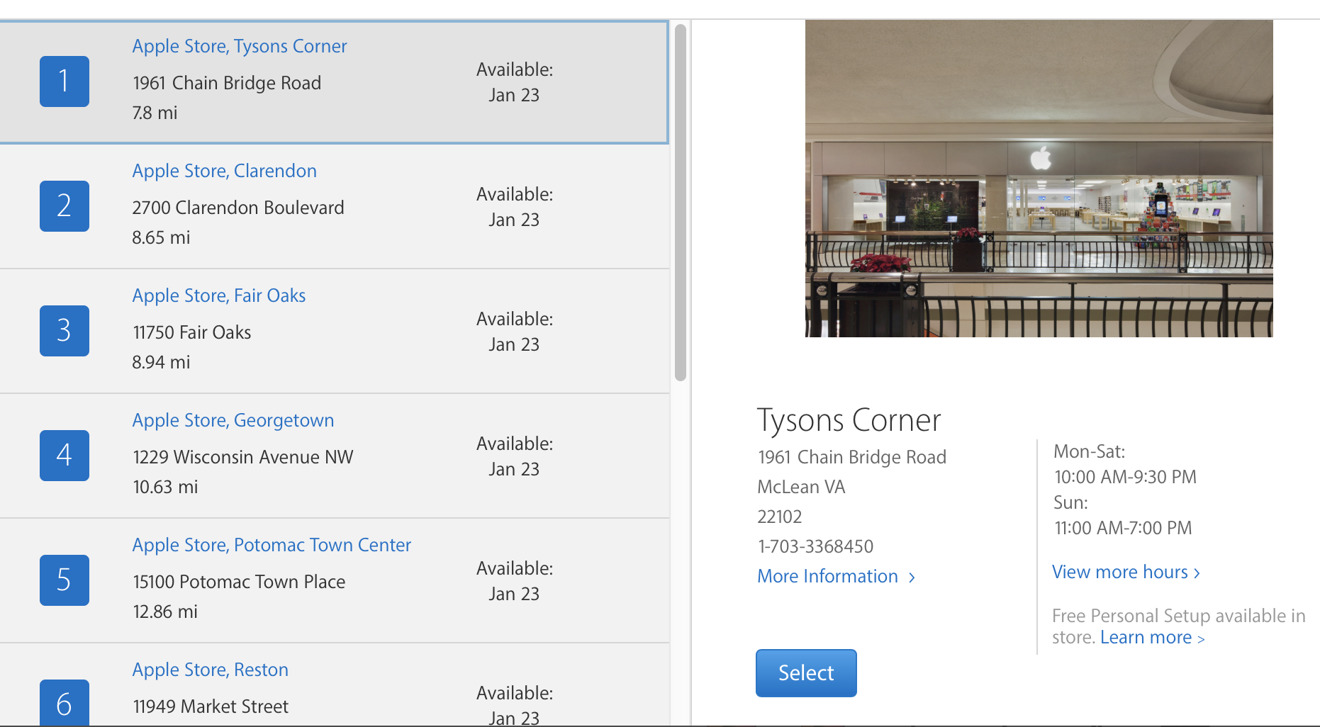Click Available Jan 23 in Fair Oaks row
The height and width of the screenshot is (727, 1320).
tap(514, 331)
